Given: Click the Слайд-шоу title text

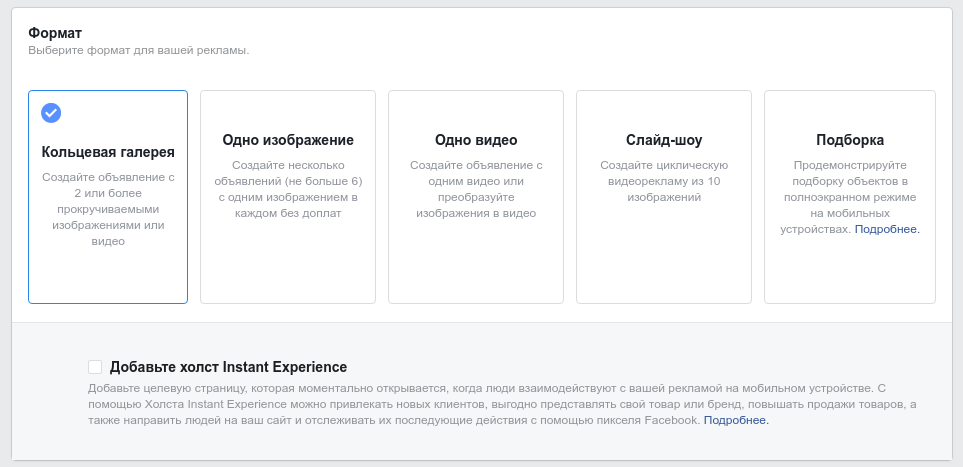Looking at the screenshot, I should pyautogui.click(x=664, y=140).
